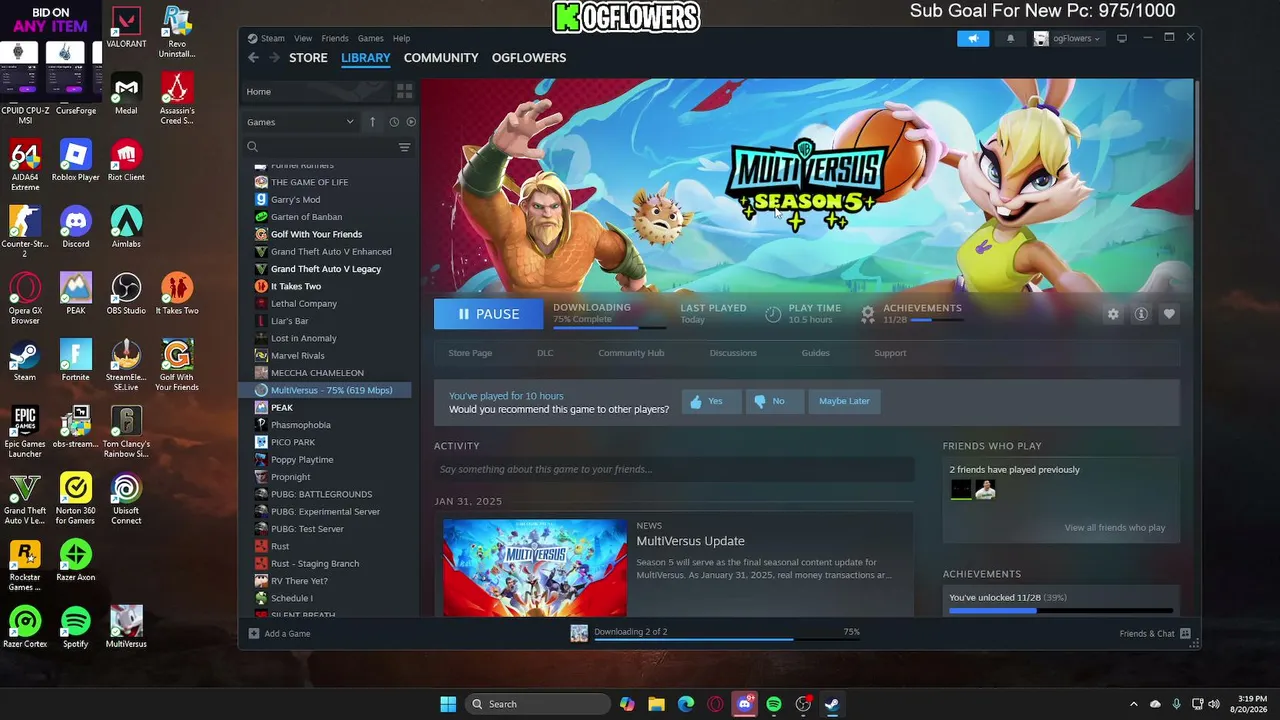Click View all friends who play
The height and width of the screenshot is (720, 1280).
1114,528
